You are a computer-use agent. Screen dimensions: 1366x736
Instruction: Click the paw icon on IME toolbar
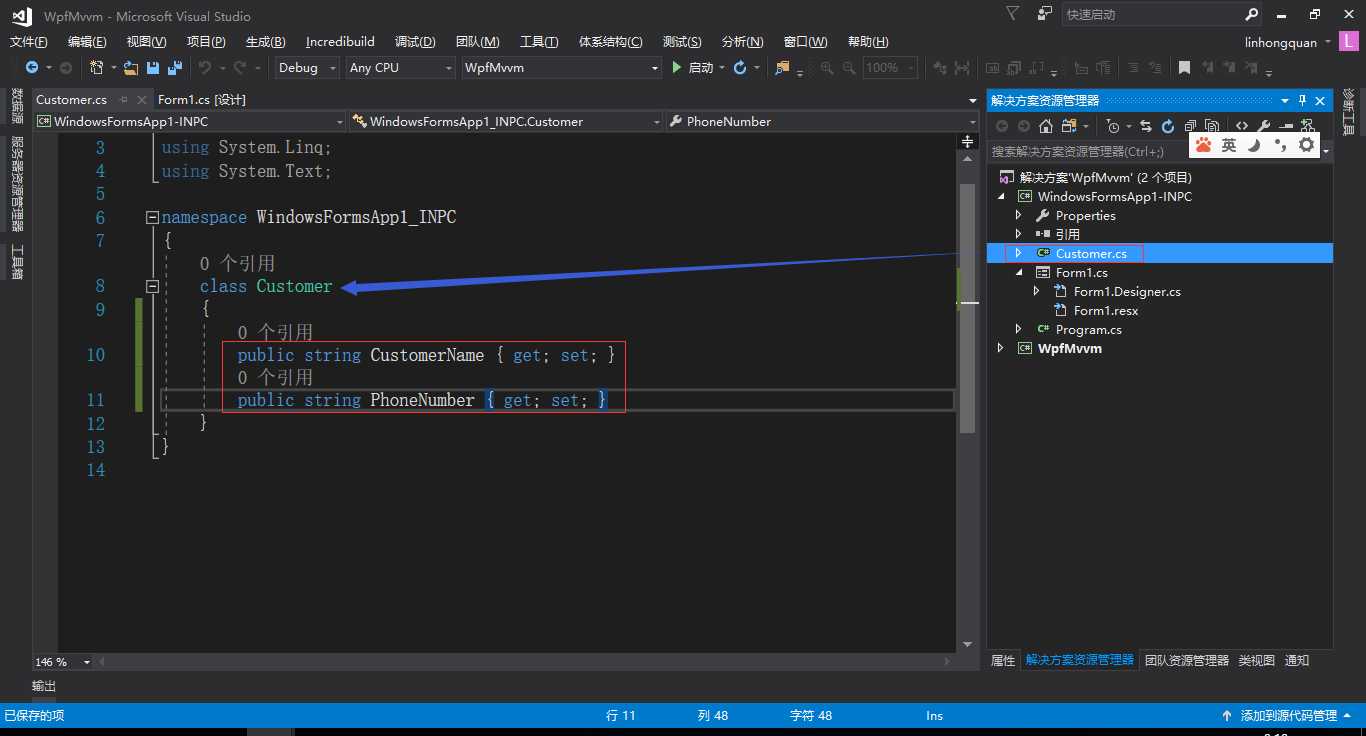[x=1203, y=145]
